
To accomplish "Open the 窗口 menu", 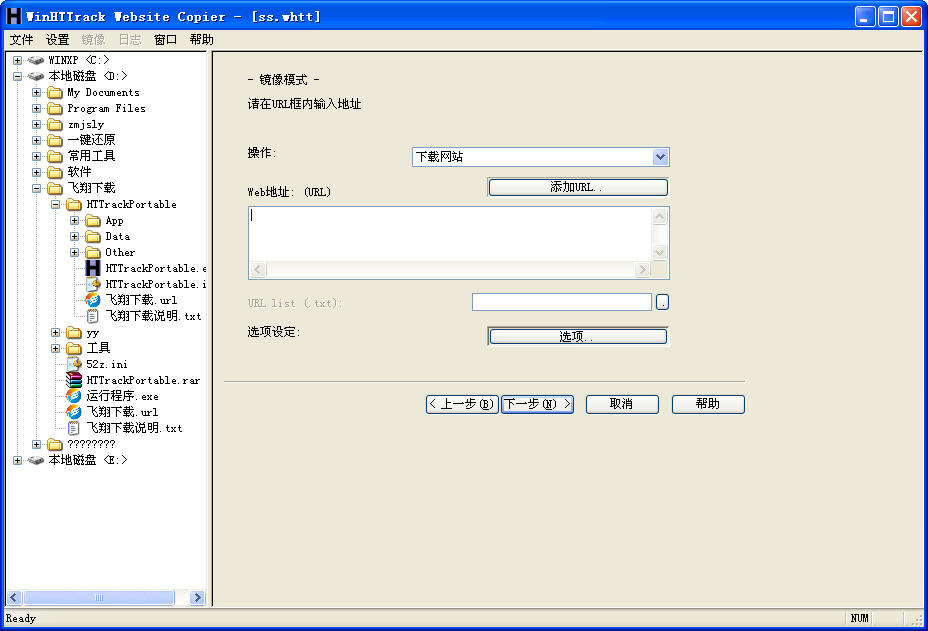I will click(x=166, y=40).
